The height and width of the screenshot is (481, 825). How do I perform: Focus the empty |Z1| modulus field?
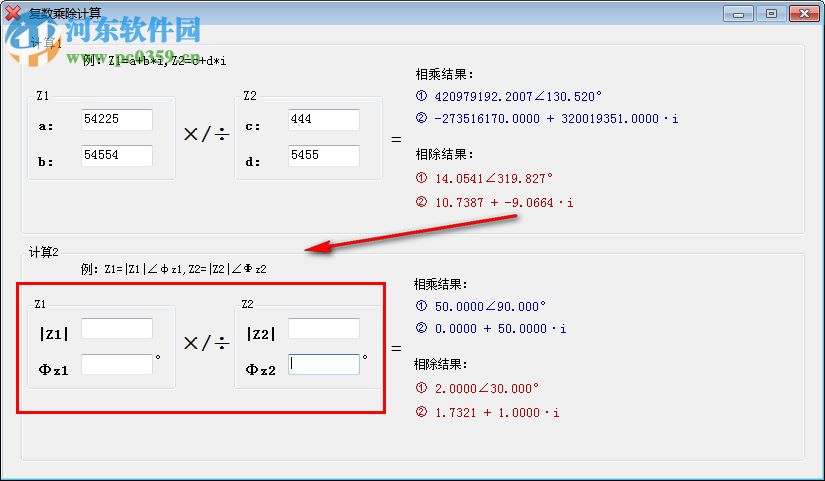(117, 328)
